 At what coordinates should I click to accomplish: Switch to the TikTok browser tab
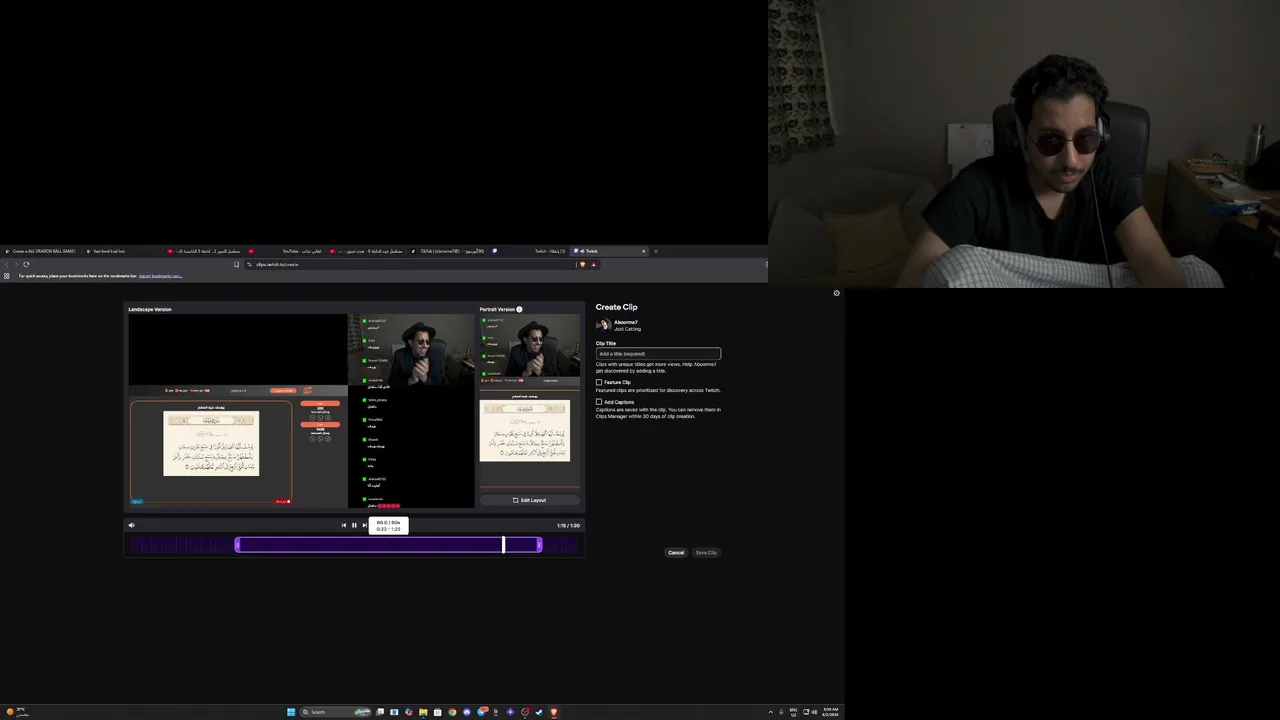tap(450, 251)
